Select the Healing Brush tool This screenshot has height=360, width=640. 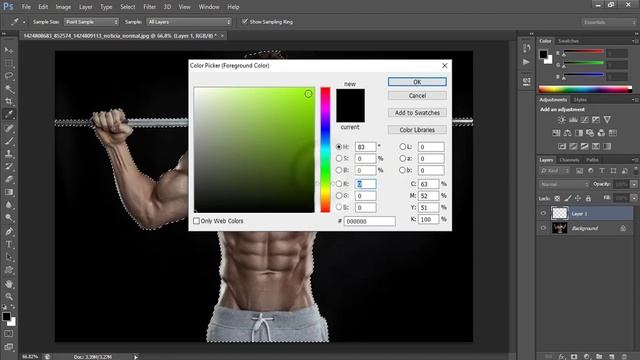(9, 128)
